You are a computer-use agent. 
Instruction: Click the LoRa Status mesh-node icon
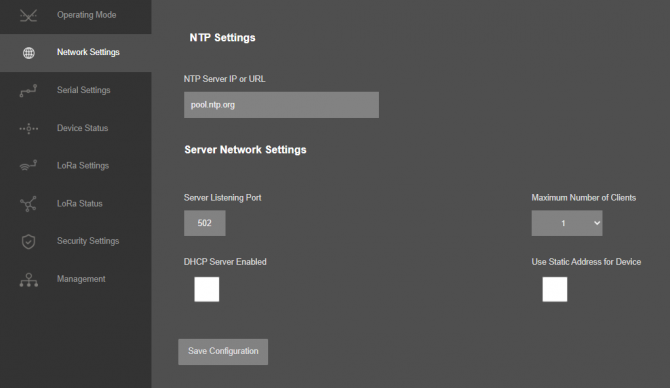(28, 204)
